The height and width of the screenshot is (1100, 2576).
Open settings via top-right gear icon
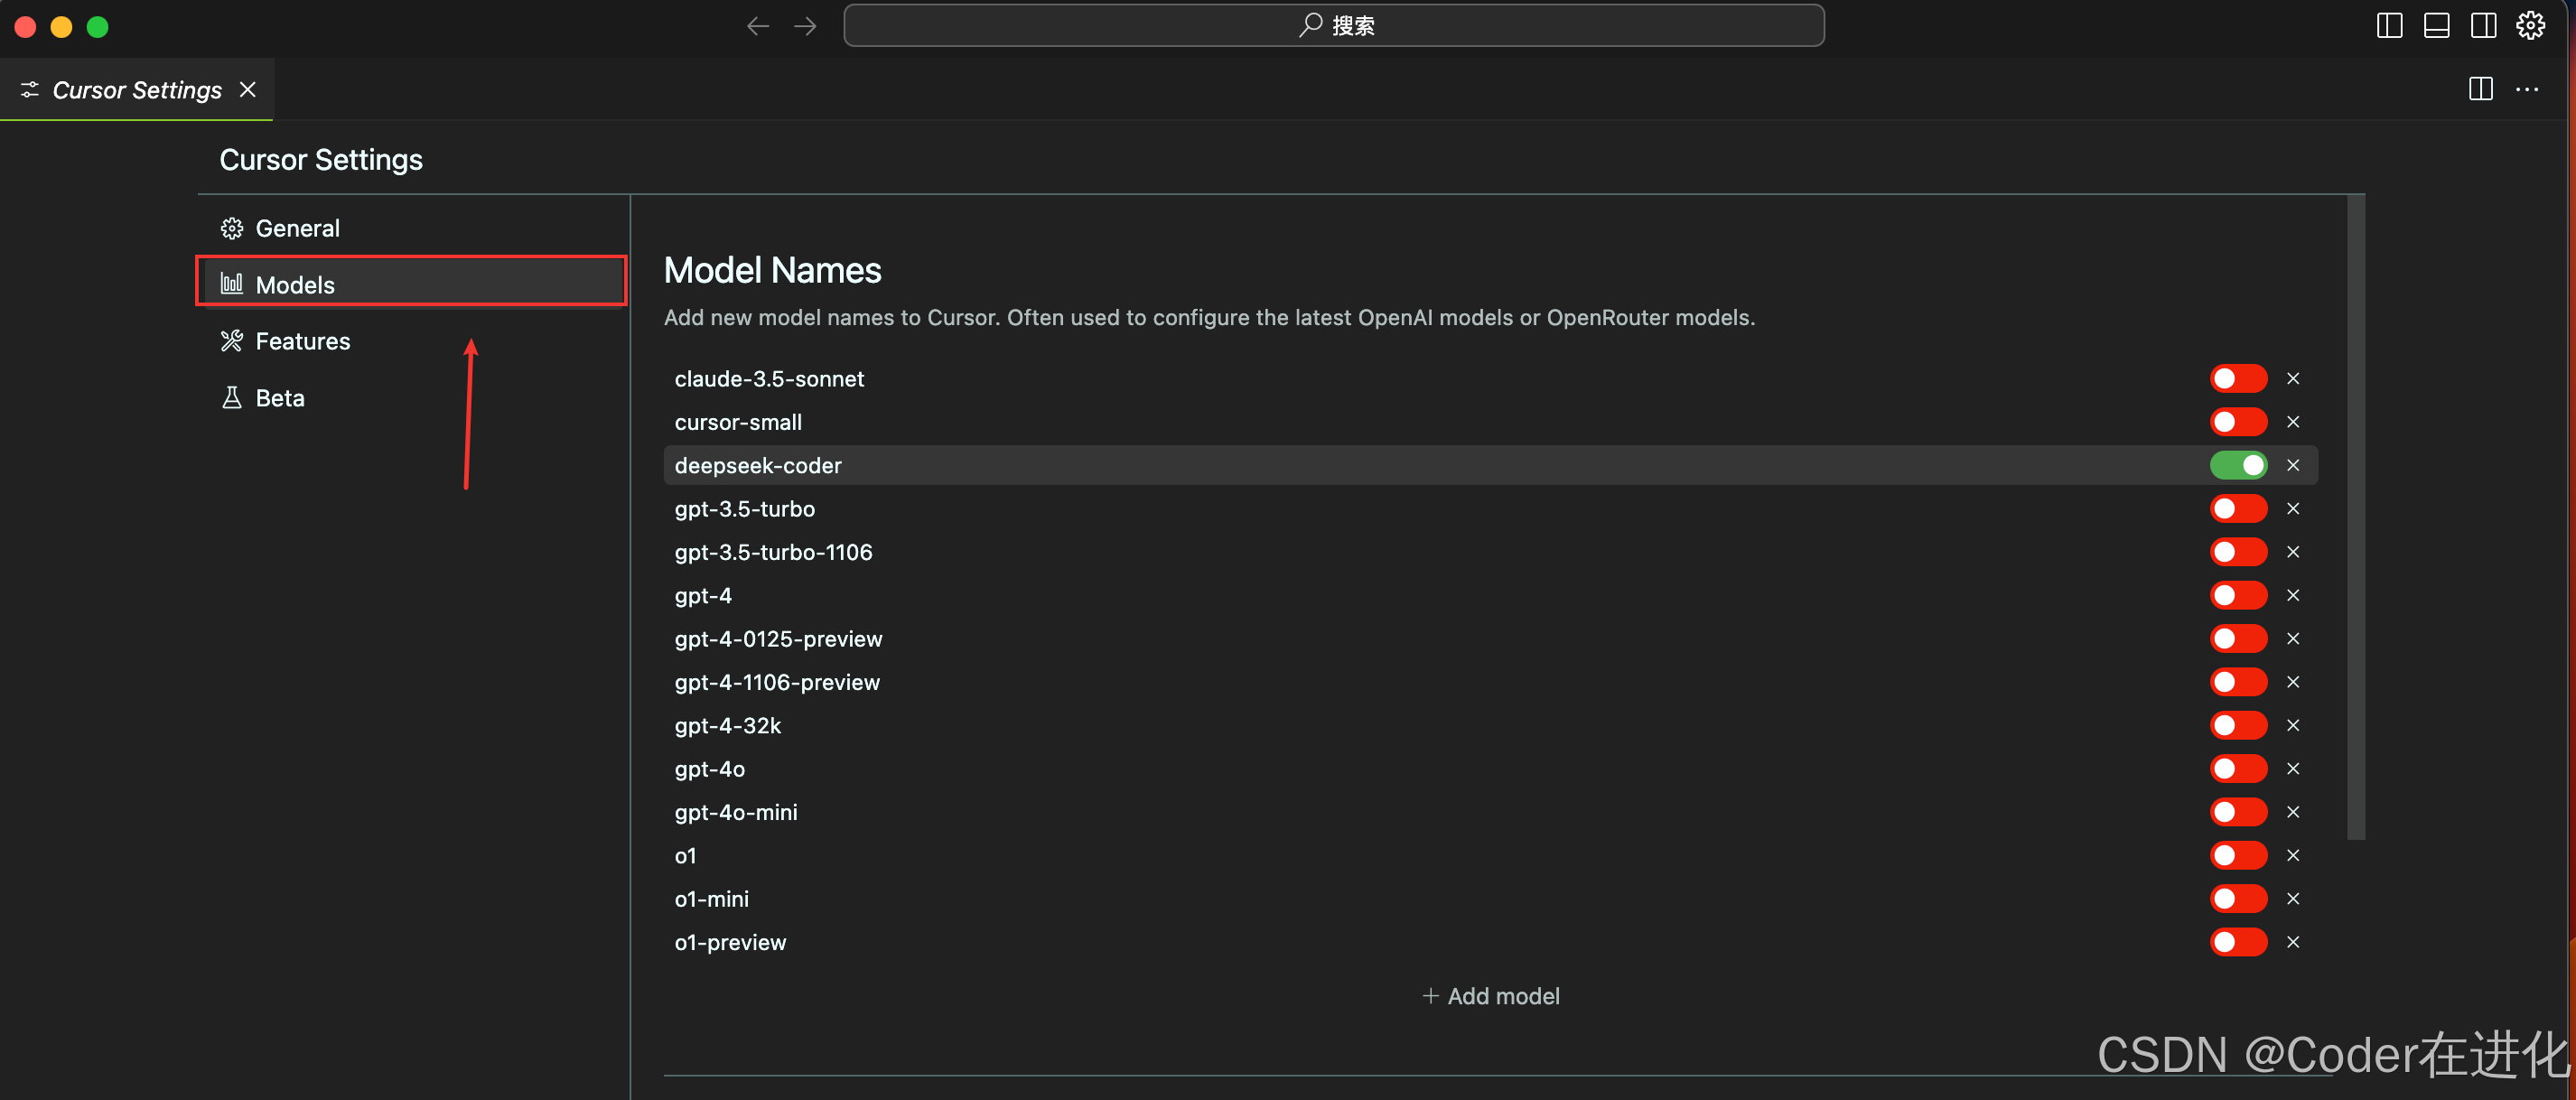coord(2530,26)
